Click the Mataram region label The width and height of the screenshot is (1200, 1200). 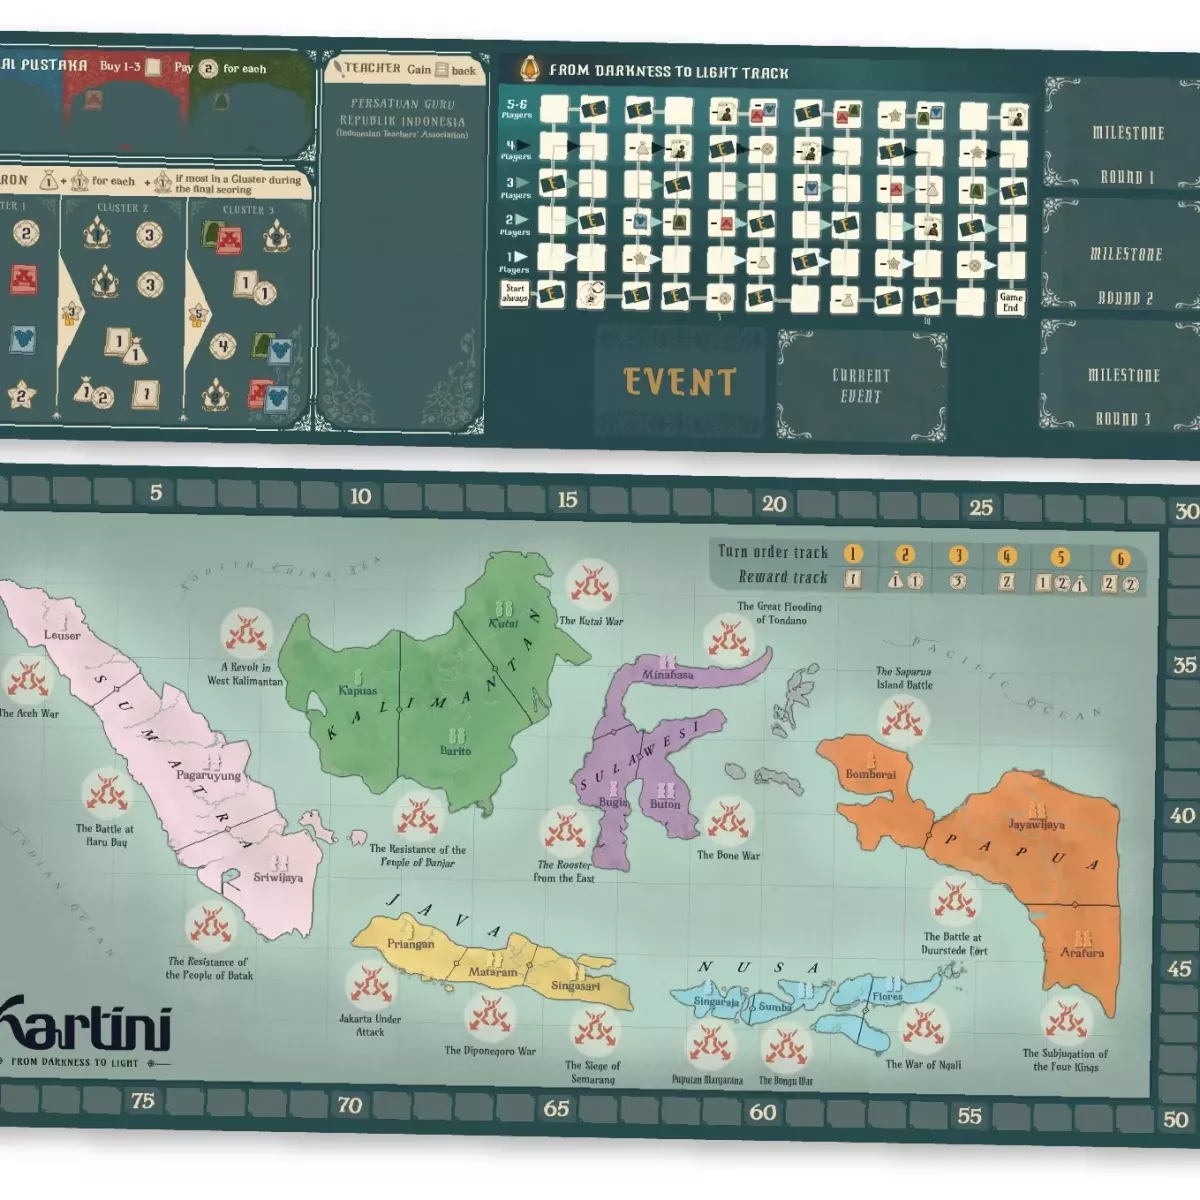click(x=493, y=972)
